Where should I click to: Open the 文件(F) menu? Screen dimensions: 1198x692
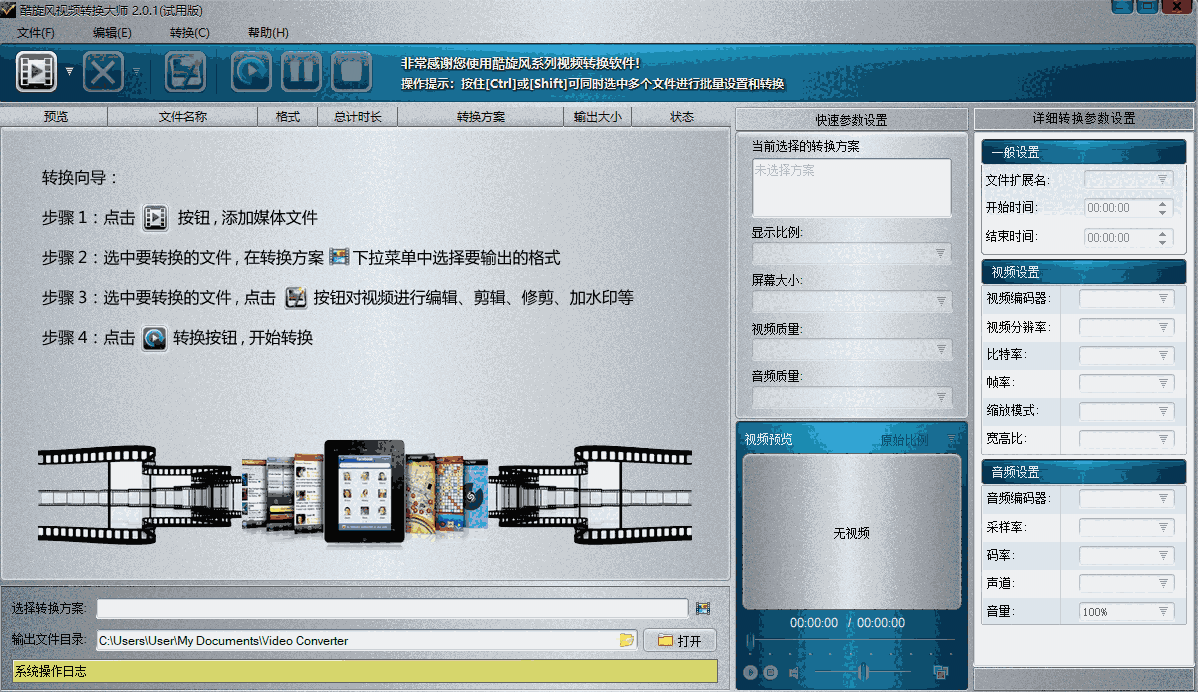[x=36, y=32]
